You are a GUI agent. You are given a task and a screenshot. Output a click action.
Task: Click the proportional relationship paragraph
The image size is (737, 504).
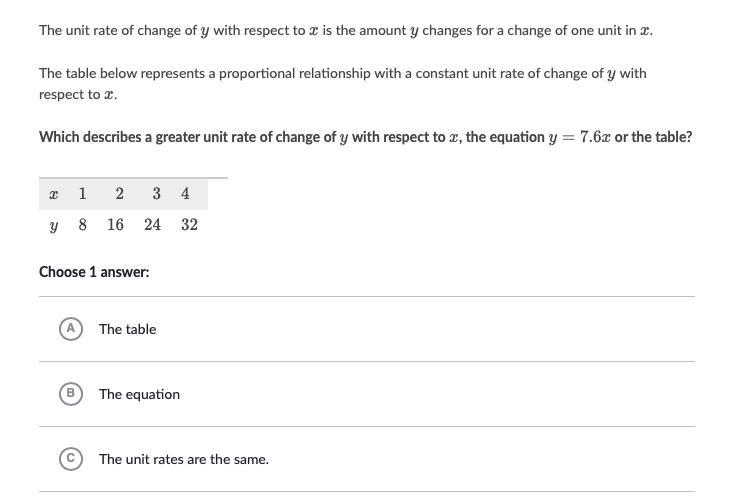342,84
